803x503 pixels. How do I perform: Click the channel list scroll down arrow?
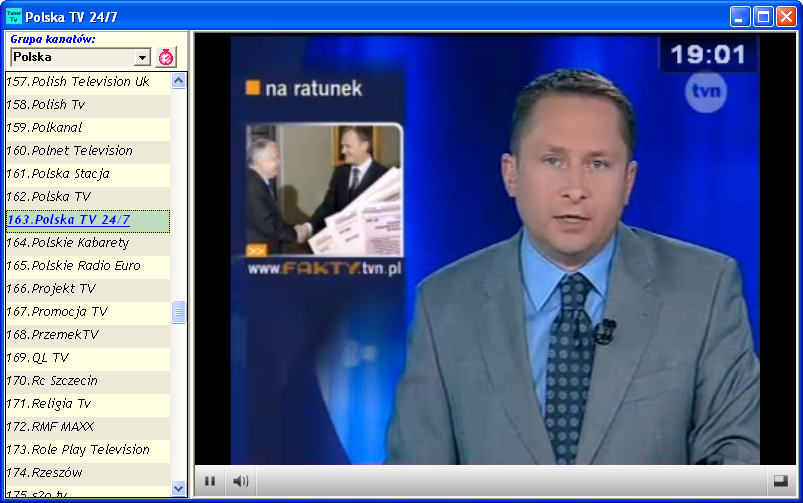(179, 488)
